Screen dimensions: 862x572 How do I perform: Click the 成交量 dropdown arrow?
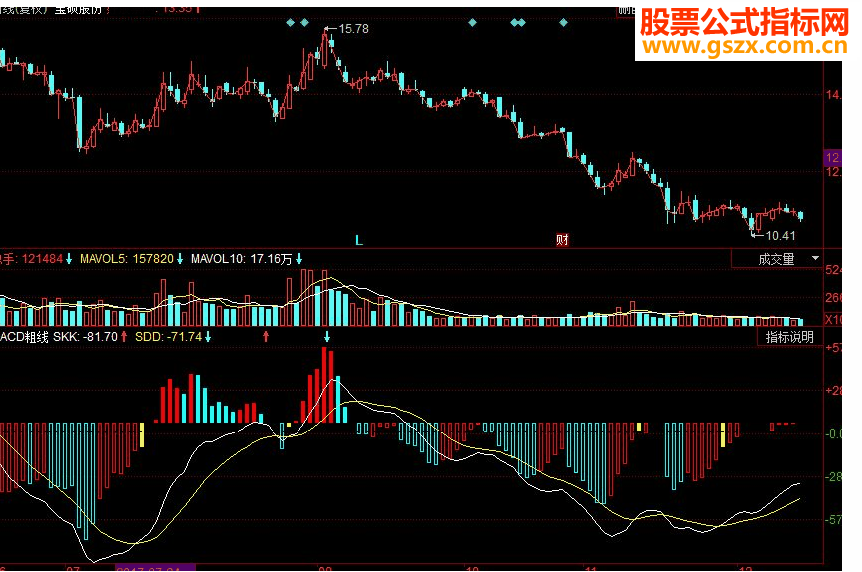[x=815, y=258]
